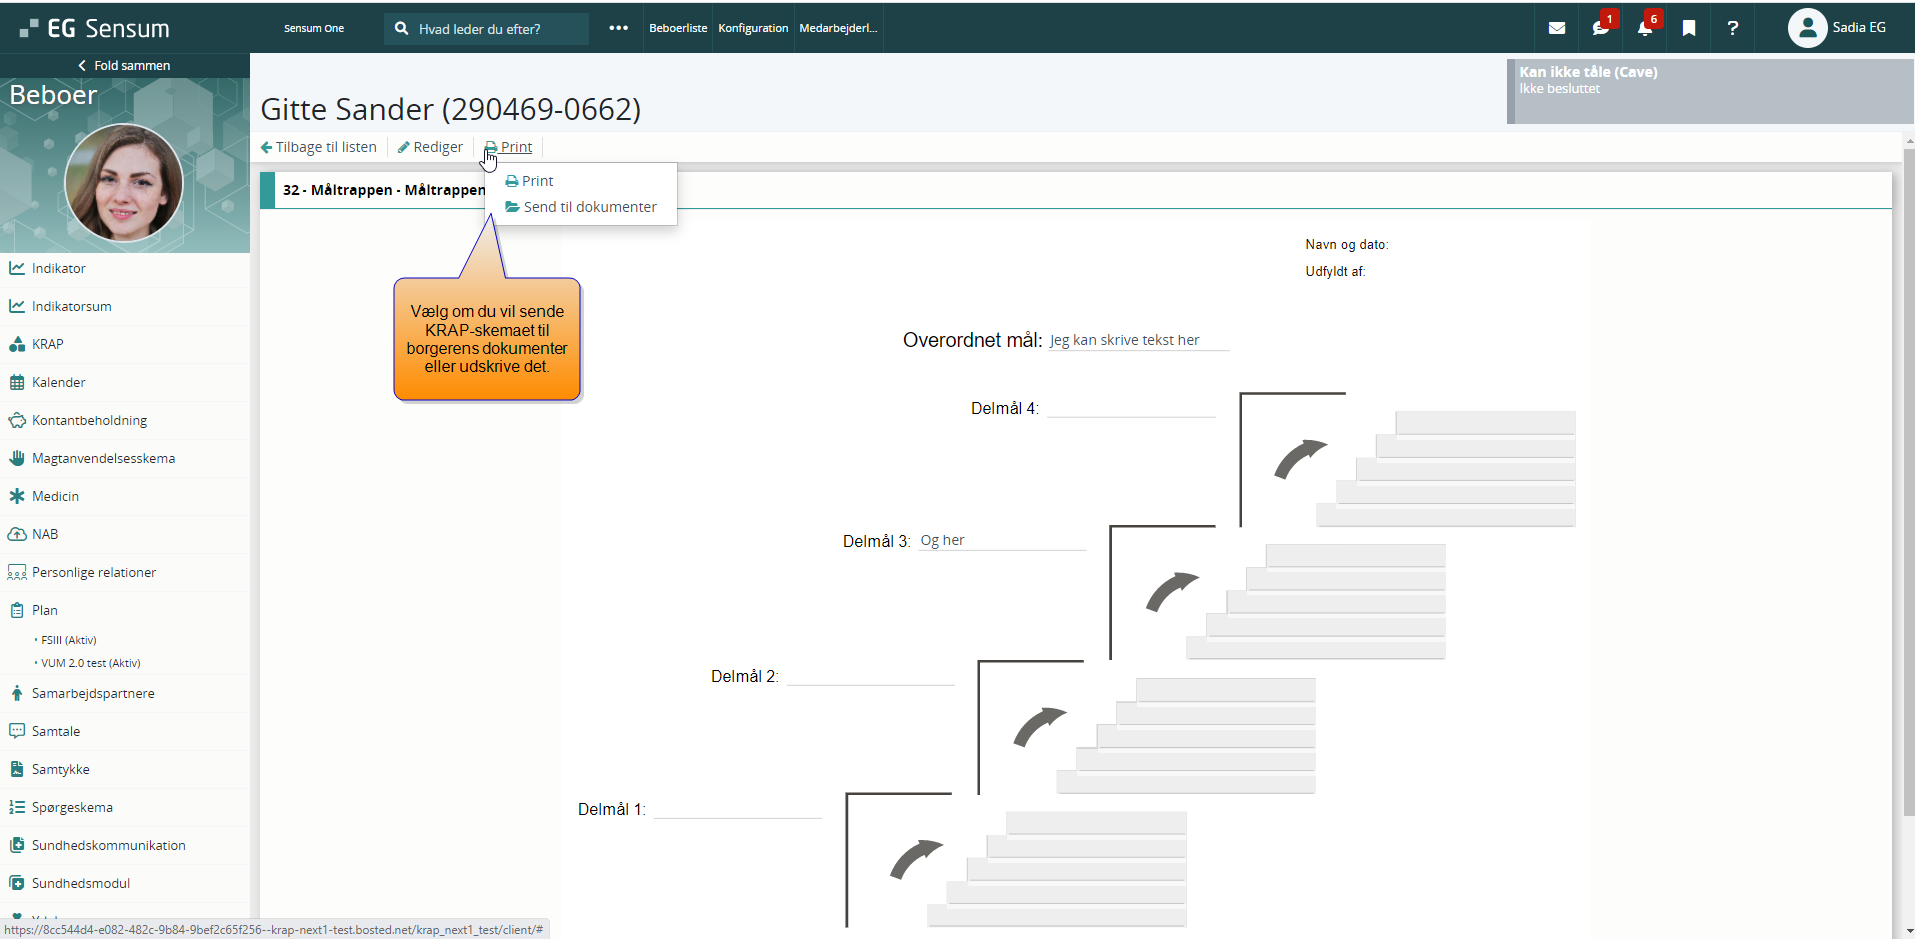Open the Print dropdown in toolbar
The image size is (1915, 939).
point(509,147)
